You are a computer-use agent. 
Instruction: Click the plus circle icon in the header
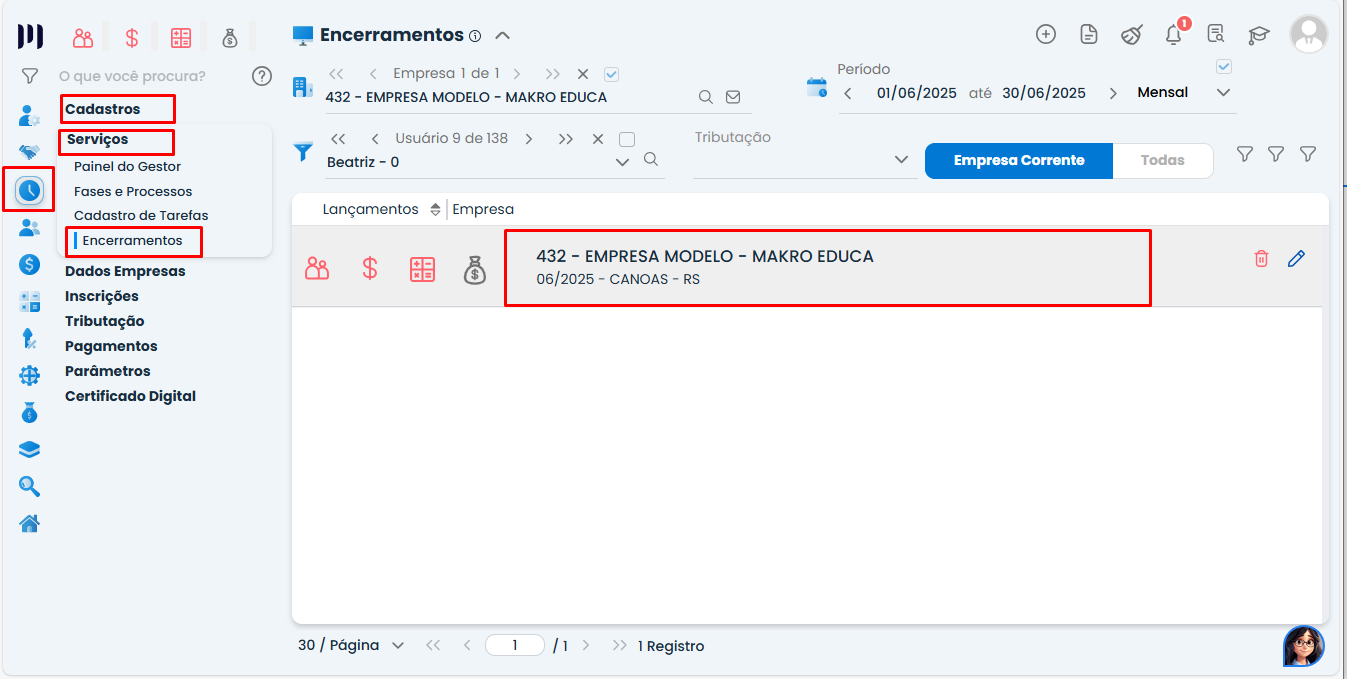[x=1046, y=34]
